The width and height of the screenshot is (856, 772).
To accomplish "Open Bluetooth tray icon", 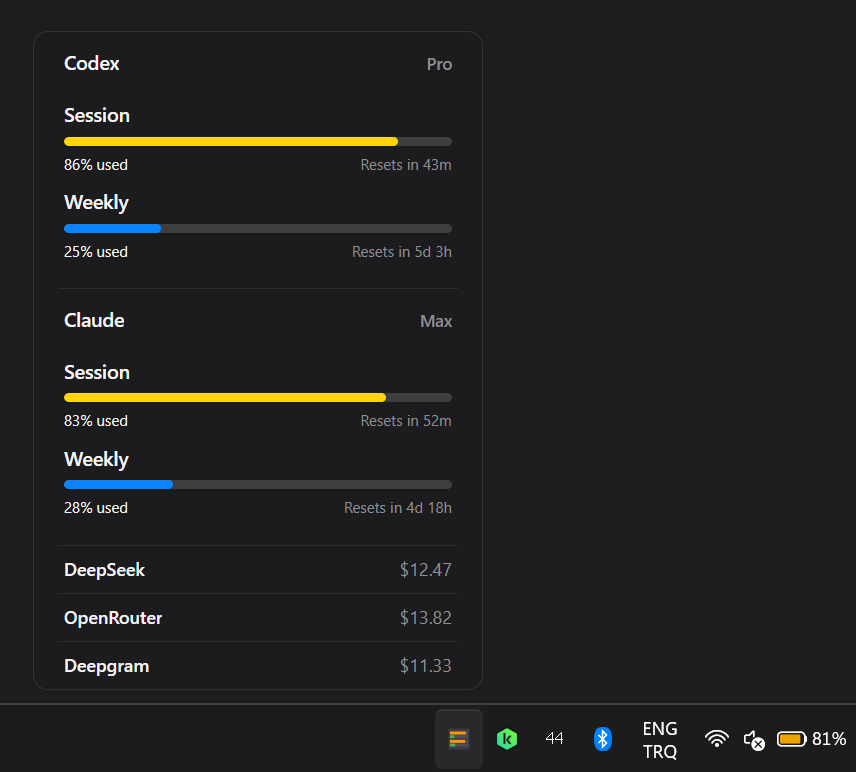I will coord(602,739).
